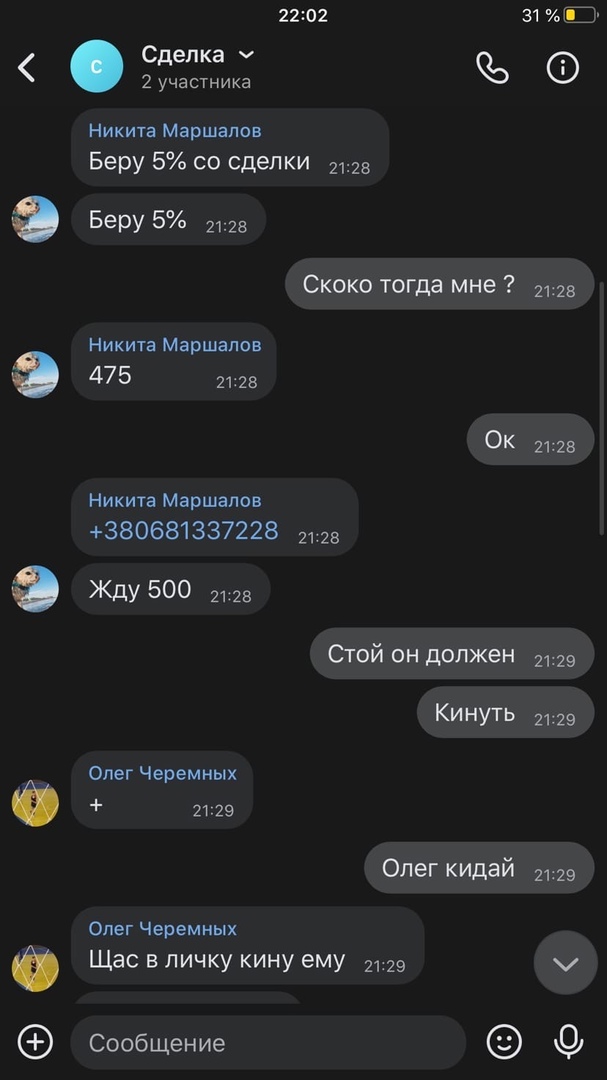607x1080 pixels.
Task: Select the message bubble Олег кидай
Action: (x=479, y=868)
